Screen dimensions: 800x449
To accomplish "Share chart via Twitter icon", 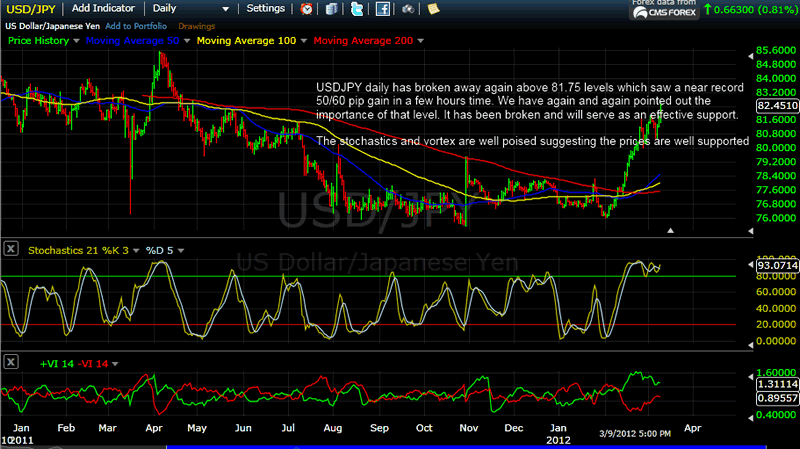I will click(358, 8).
